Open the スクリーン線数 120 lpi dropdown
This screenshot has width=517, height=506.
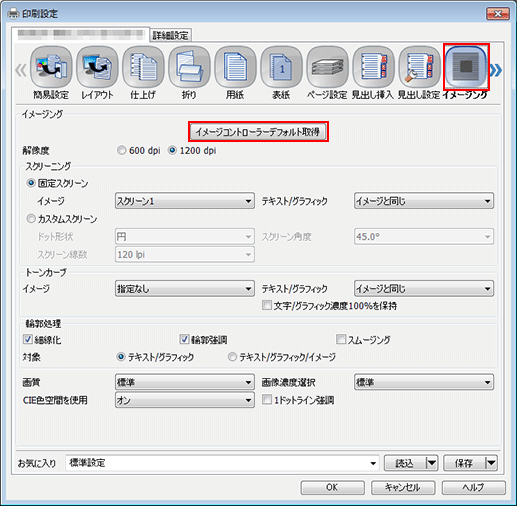click(x=185, y=255)
